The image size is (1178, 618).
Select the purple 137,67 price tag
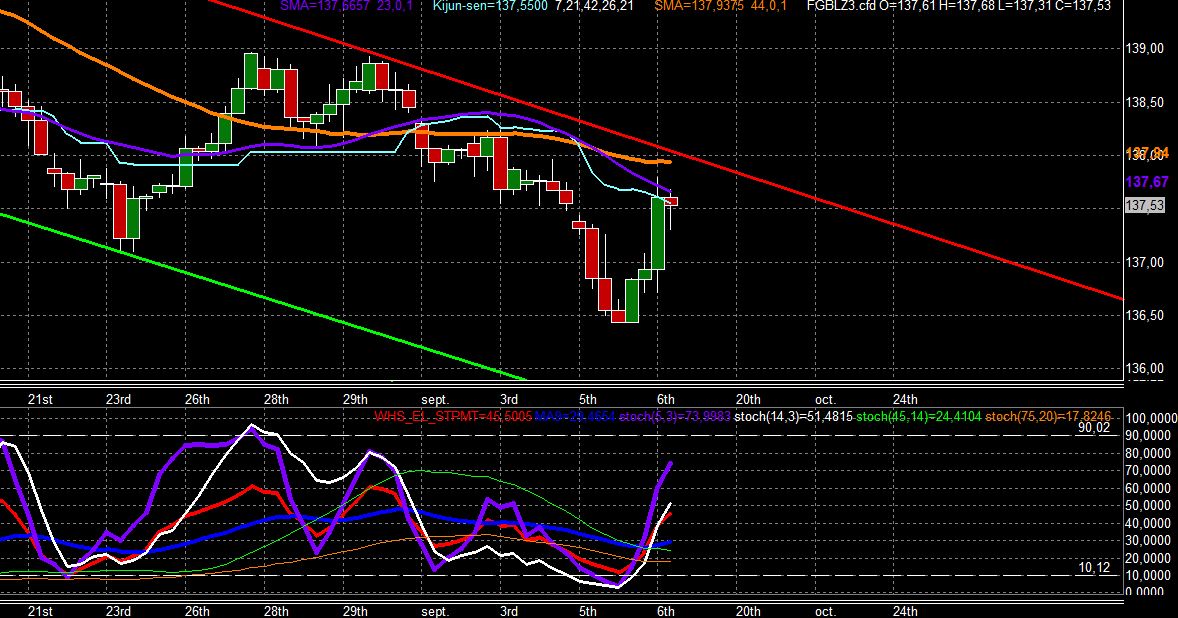pos(1146,182)
